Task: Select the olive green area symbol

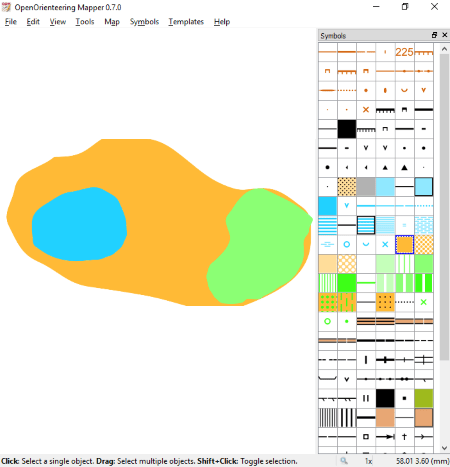Action: [x=424, y=398]
